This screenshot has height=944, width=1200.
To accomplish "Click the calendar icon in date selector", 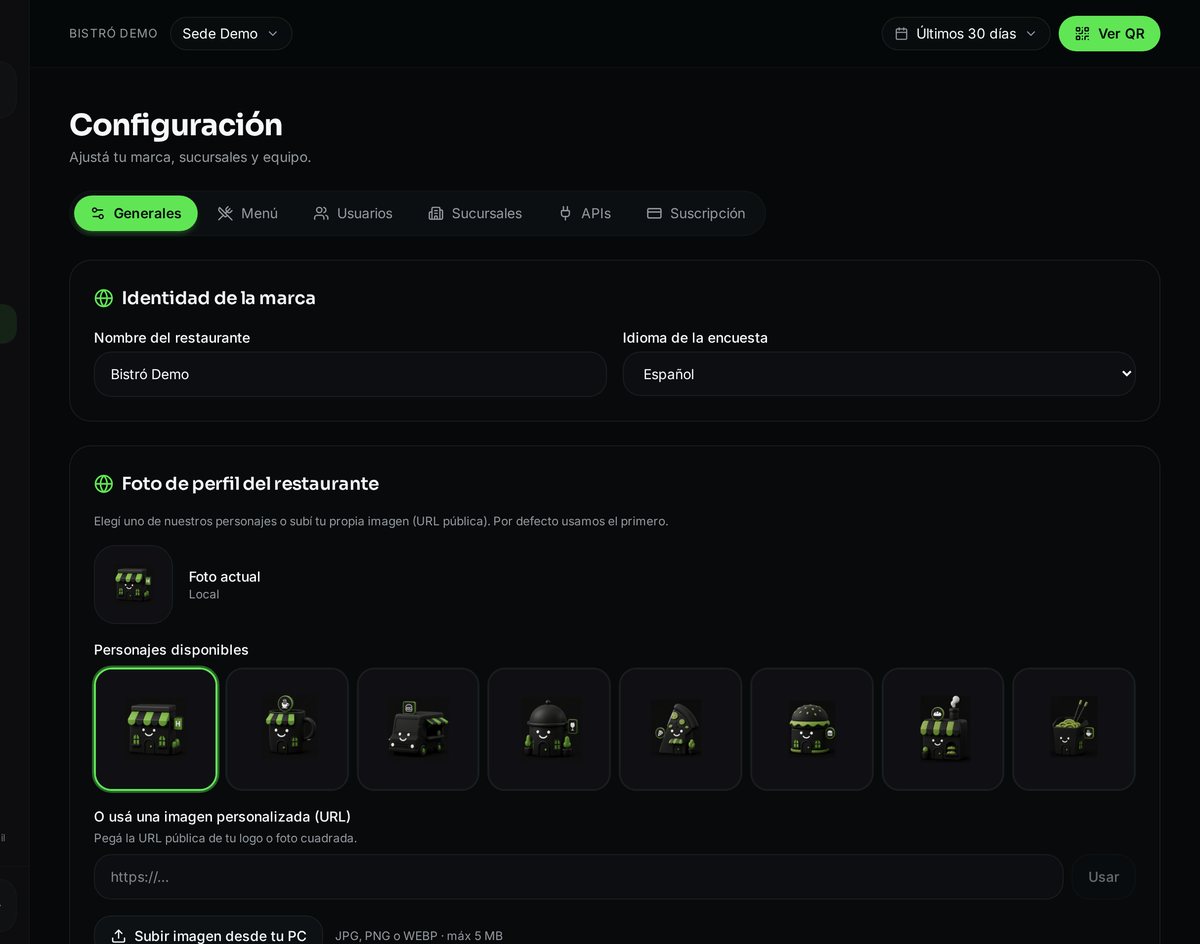I will tap(901, 34).
